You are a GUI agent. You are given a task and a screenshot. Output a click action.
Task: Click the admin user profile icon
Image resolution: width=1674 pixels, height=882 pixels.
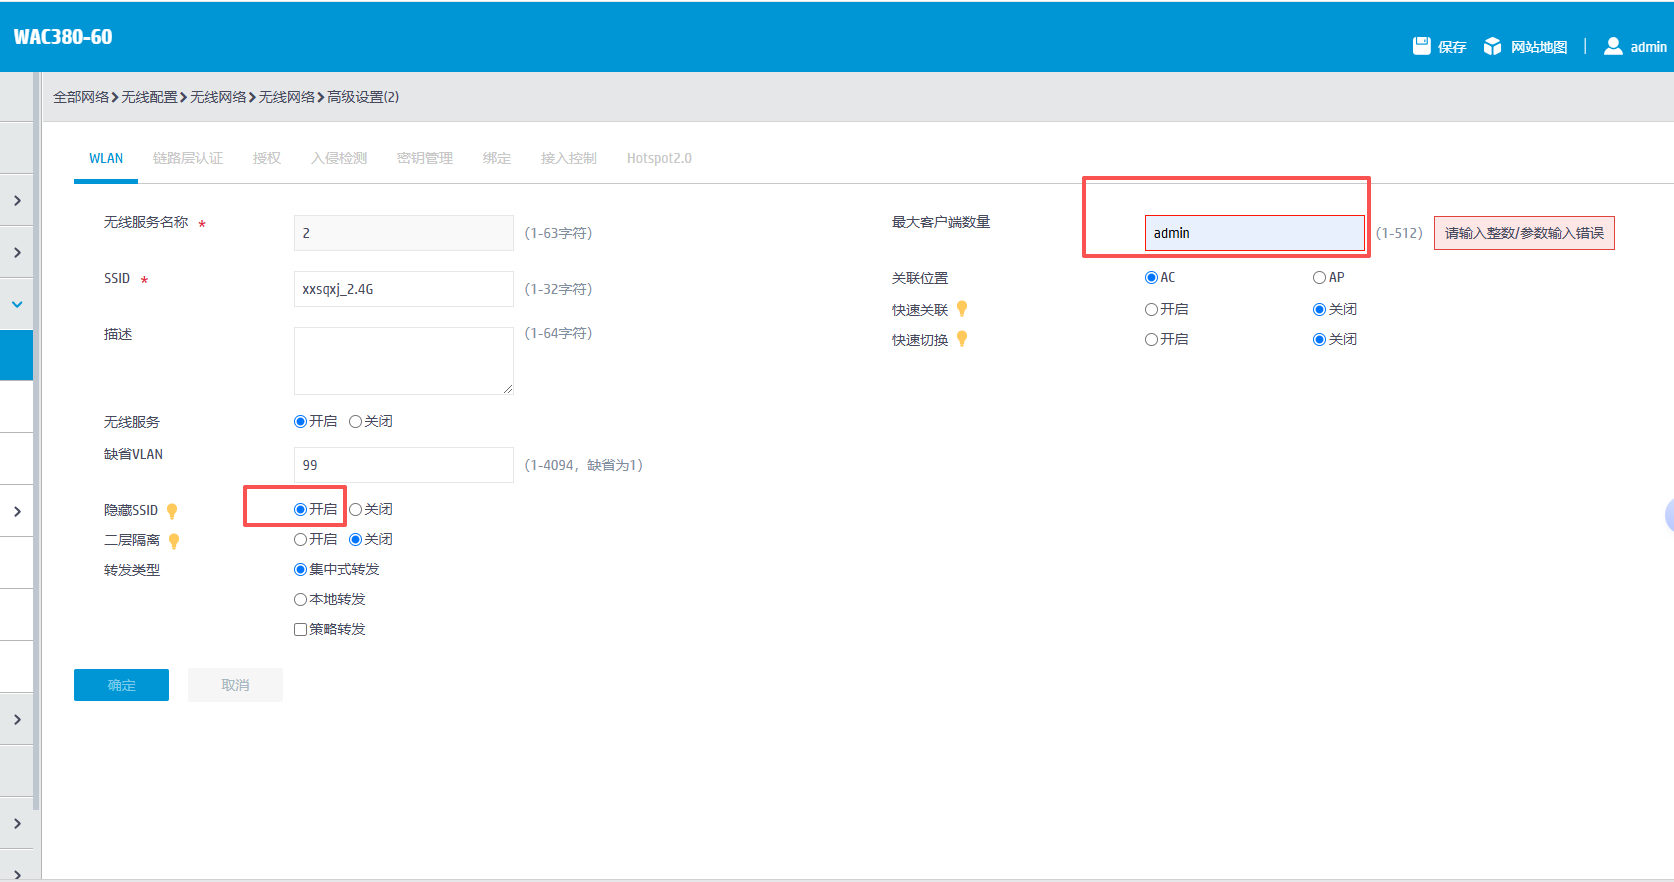[1613, 46]
